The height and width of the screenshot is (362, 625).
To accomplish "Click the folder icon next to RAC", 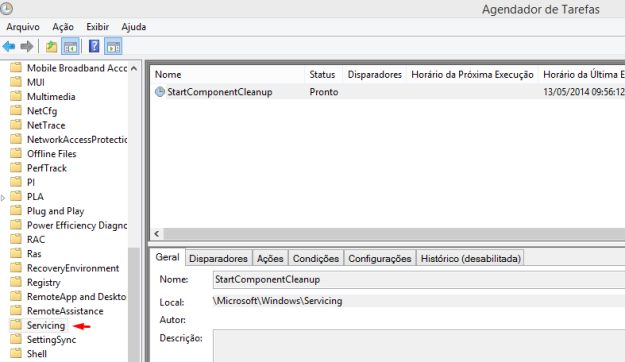I will tap(16, 239).
